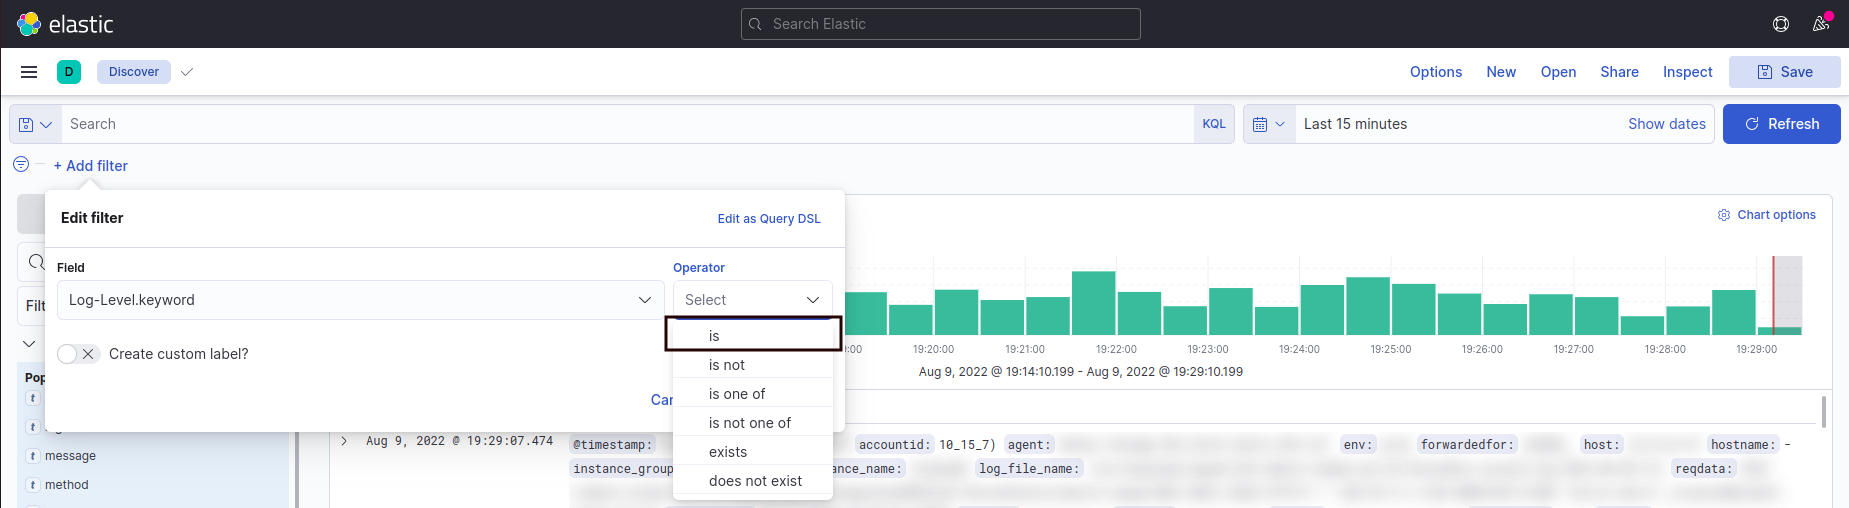Switch query language via KQL button
1849x508 pixels.
pos(1214,124)
